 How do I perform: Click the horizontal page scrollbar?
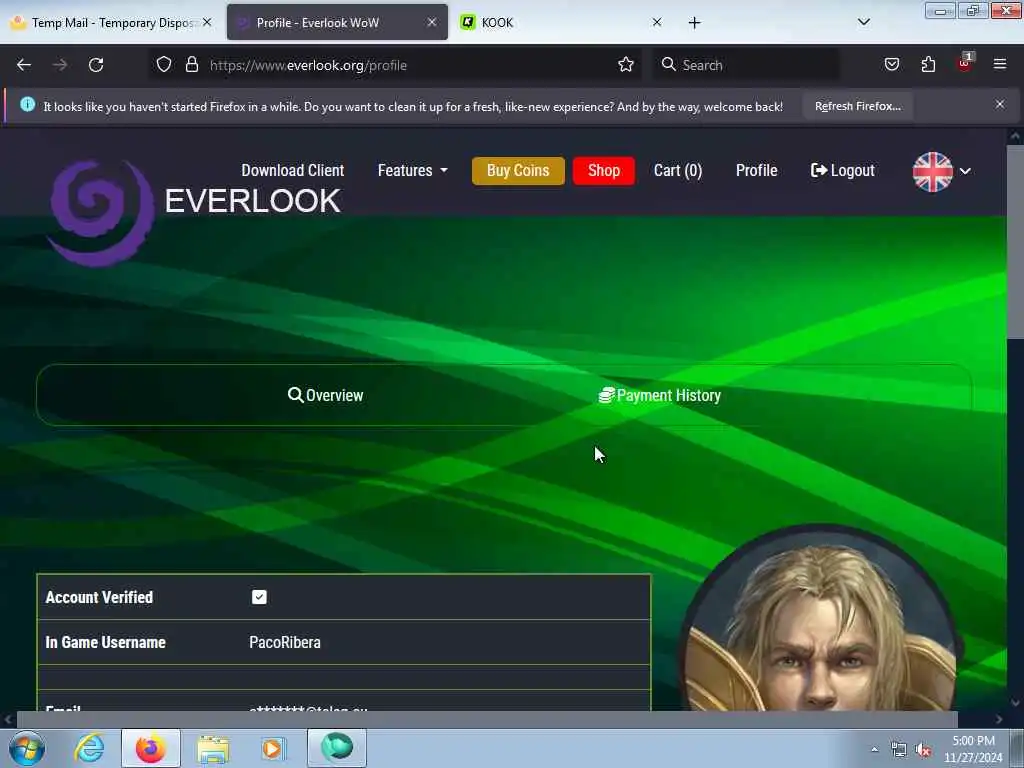pos(487,719)
